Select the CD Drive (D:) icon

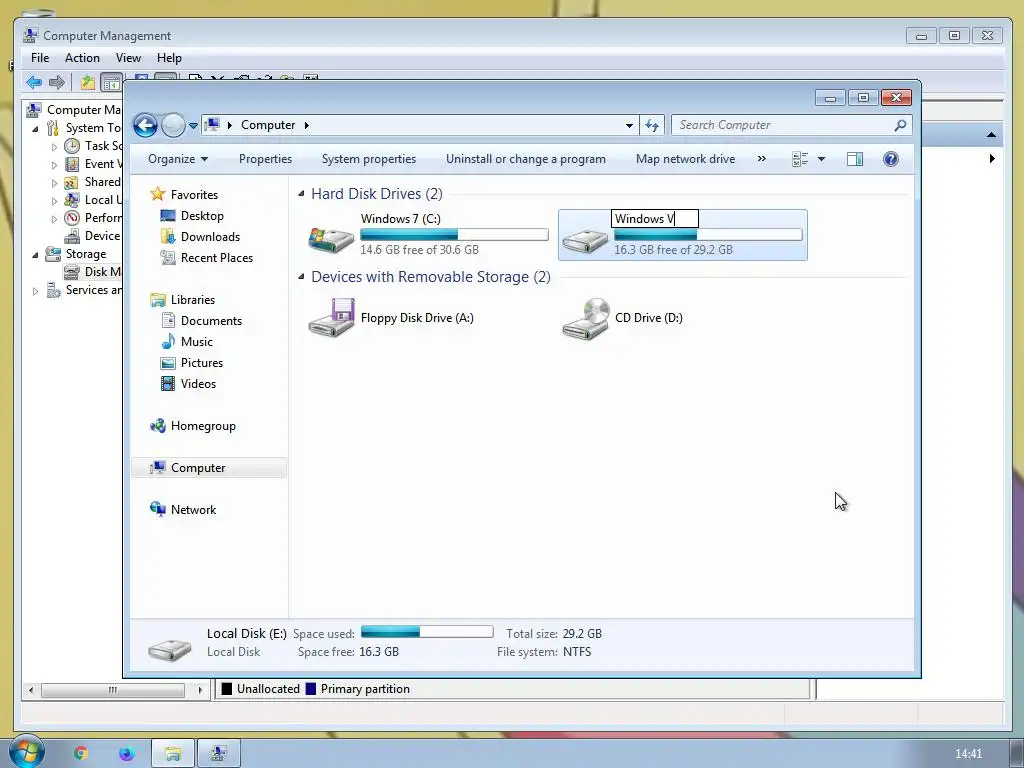point(585,318)
